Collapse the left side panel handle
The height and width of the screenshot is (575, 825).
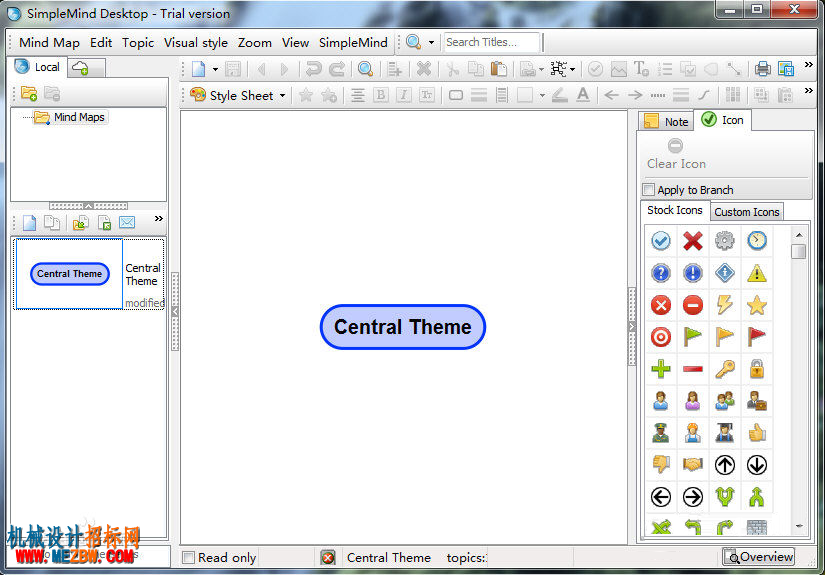pyautogui.click(x=175, y=311)
